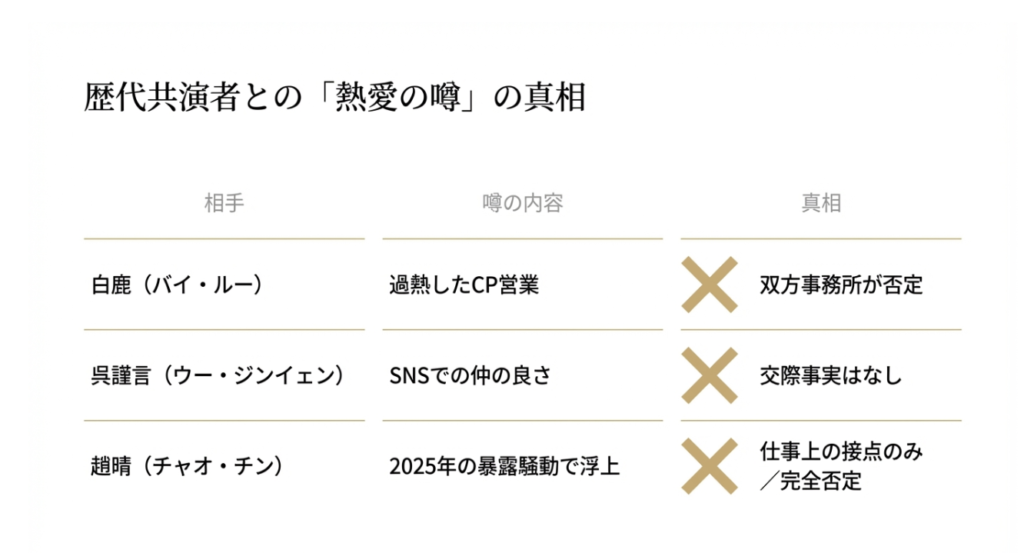Select the 真相 column header

[821, 203]
